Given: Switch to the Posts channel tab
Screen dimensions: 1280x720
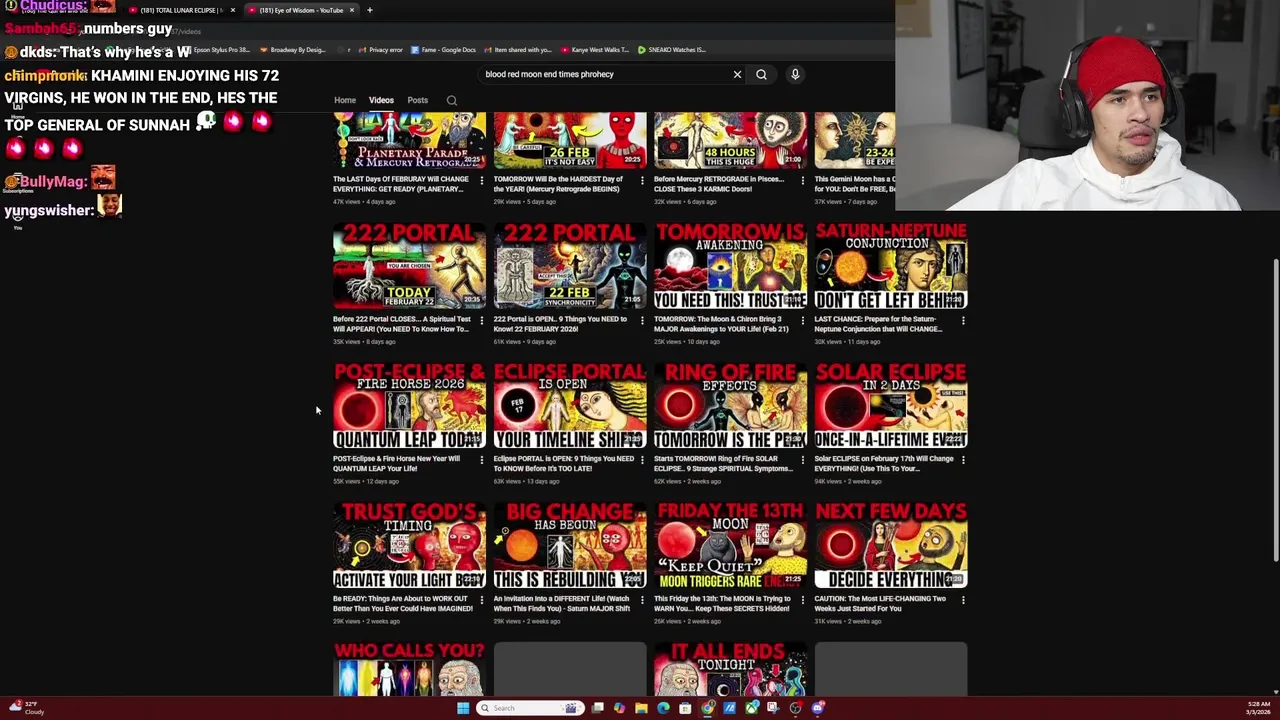Looking at the screenshot, I should click(x=418, y=100).
